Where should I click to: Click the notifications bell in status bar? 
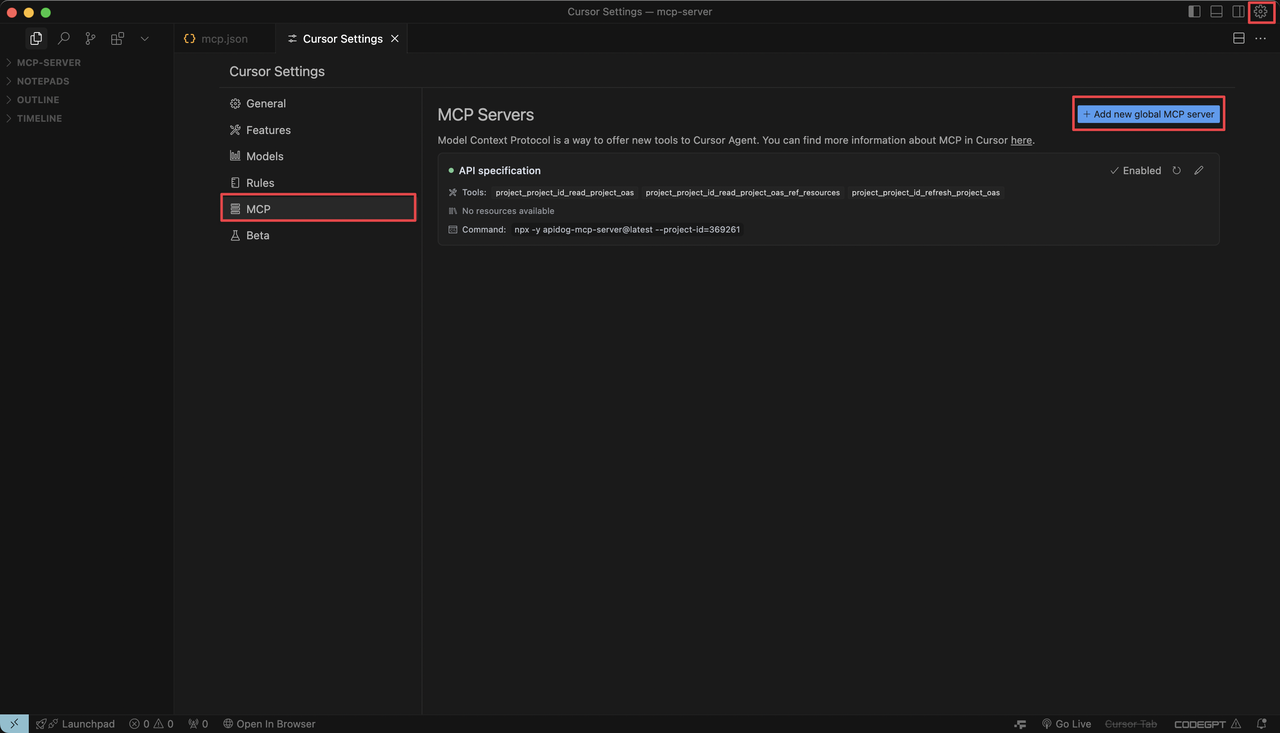[x=1263, y=724]
